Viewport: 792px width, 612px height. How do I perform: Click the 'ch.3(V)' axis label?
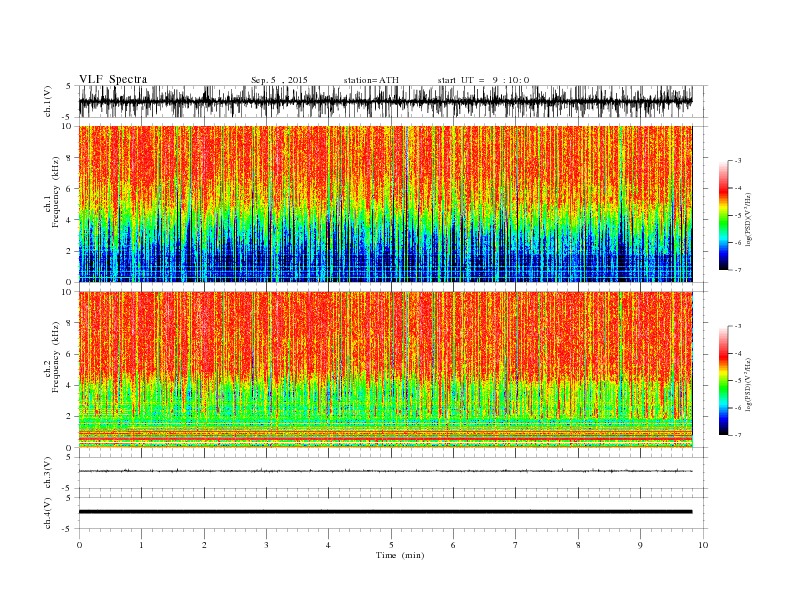[48, 473]
